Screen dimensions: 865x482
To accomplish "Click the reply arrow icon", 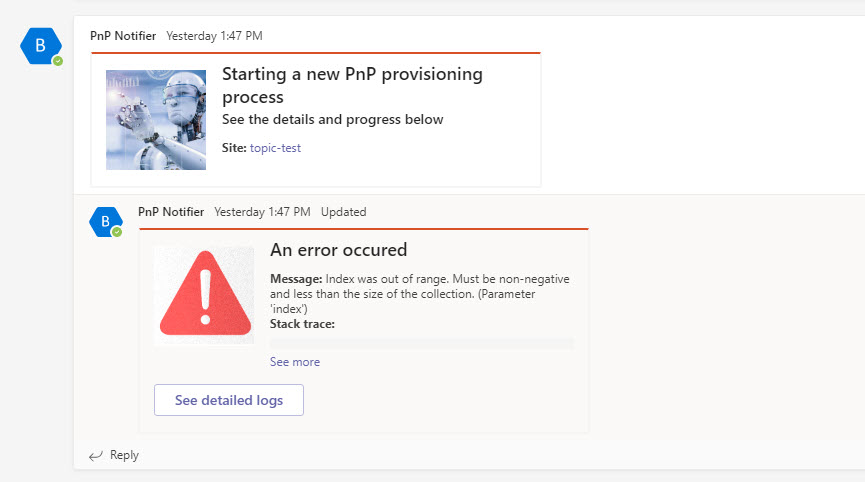I will point(96,455).
